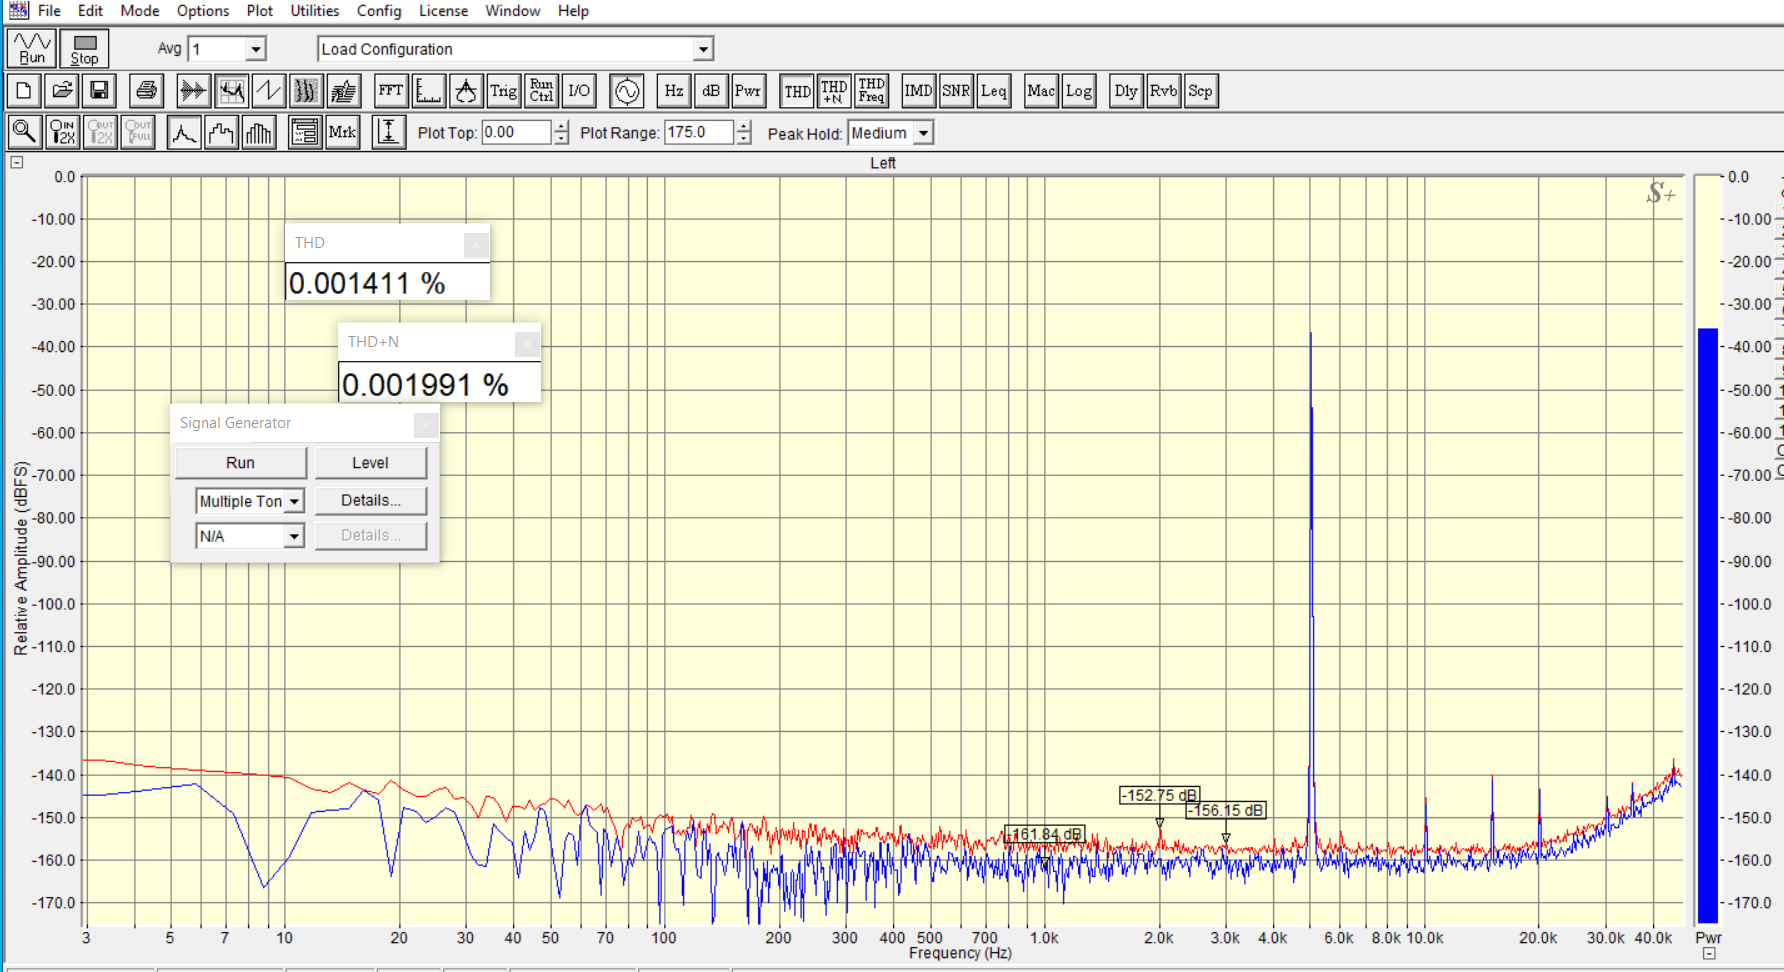
Task: Open Trig trigger settings
Action: 504,91
